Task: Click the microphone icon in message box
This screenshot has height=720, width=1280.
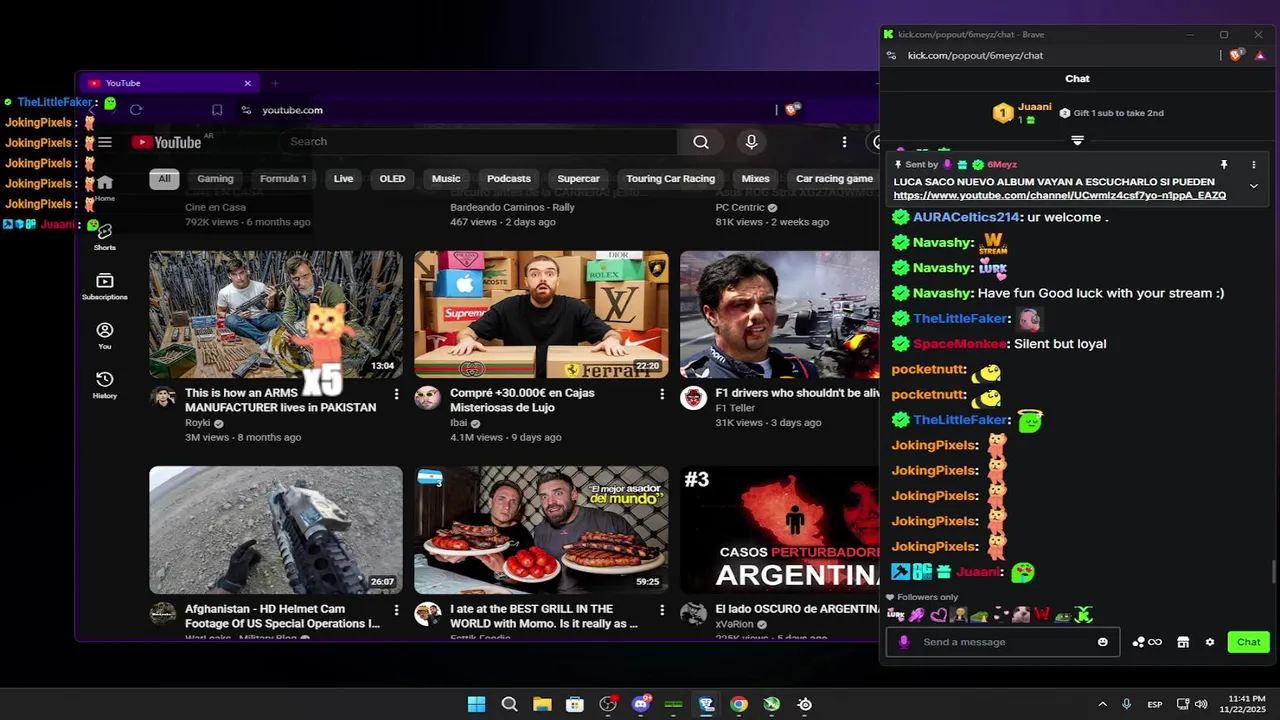Action: (x=904, y=642)
